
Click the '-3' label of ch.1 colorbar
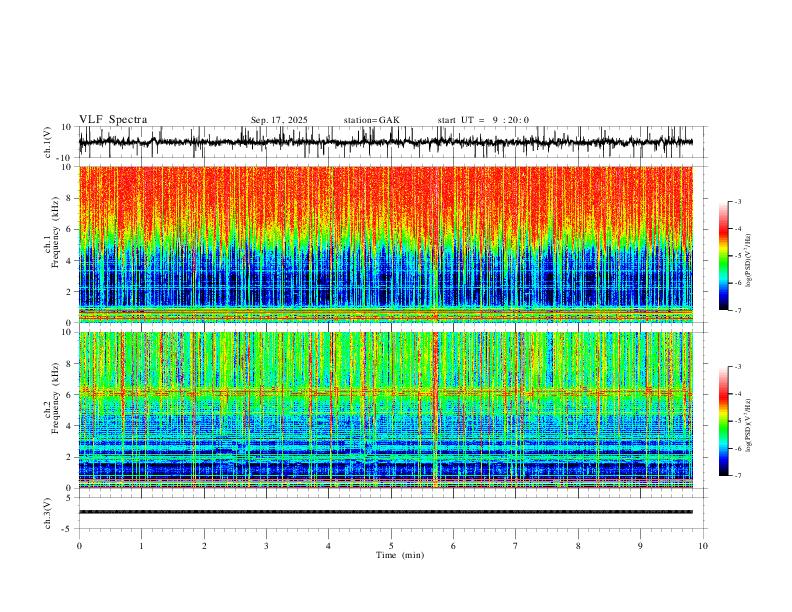pyautogui.click(x=737, y=201)
